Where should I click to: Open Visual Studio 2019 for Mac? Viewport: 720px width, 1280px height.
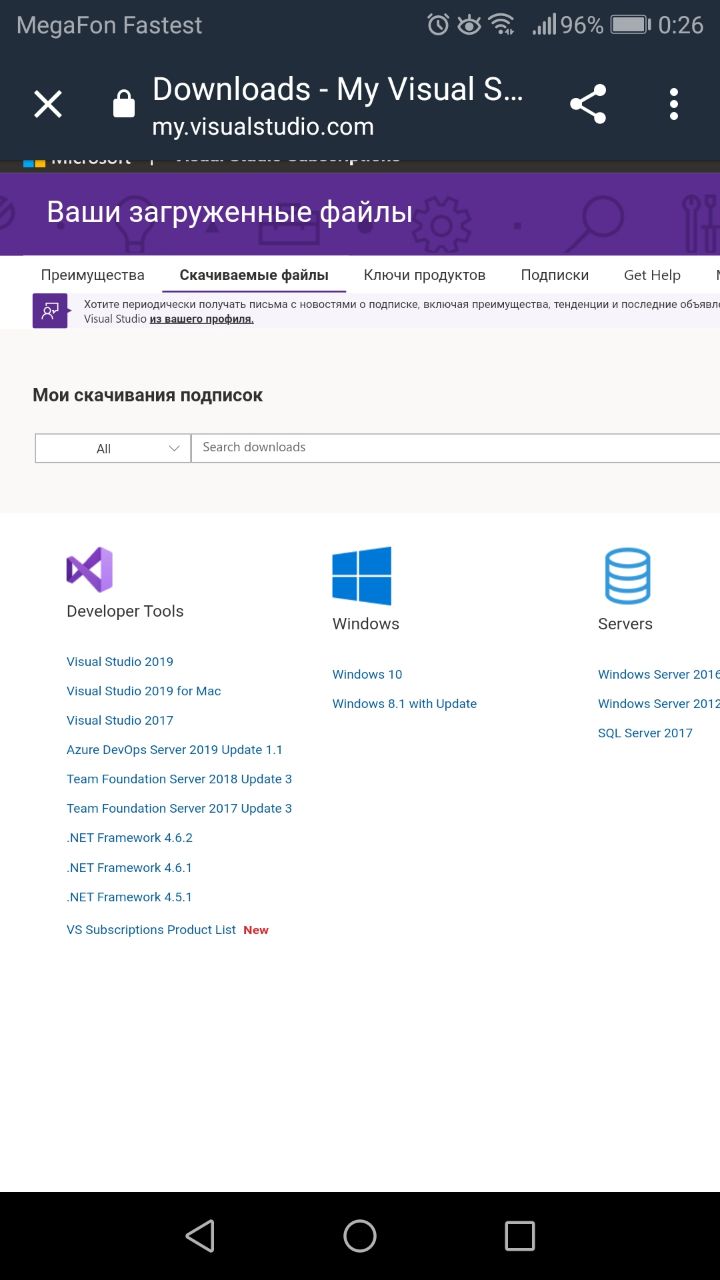144,691
